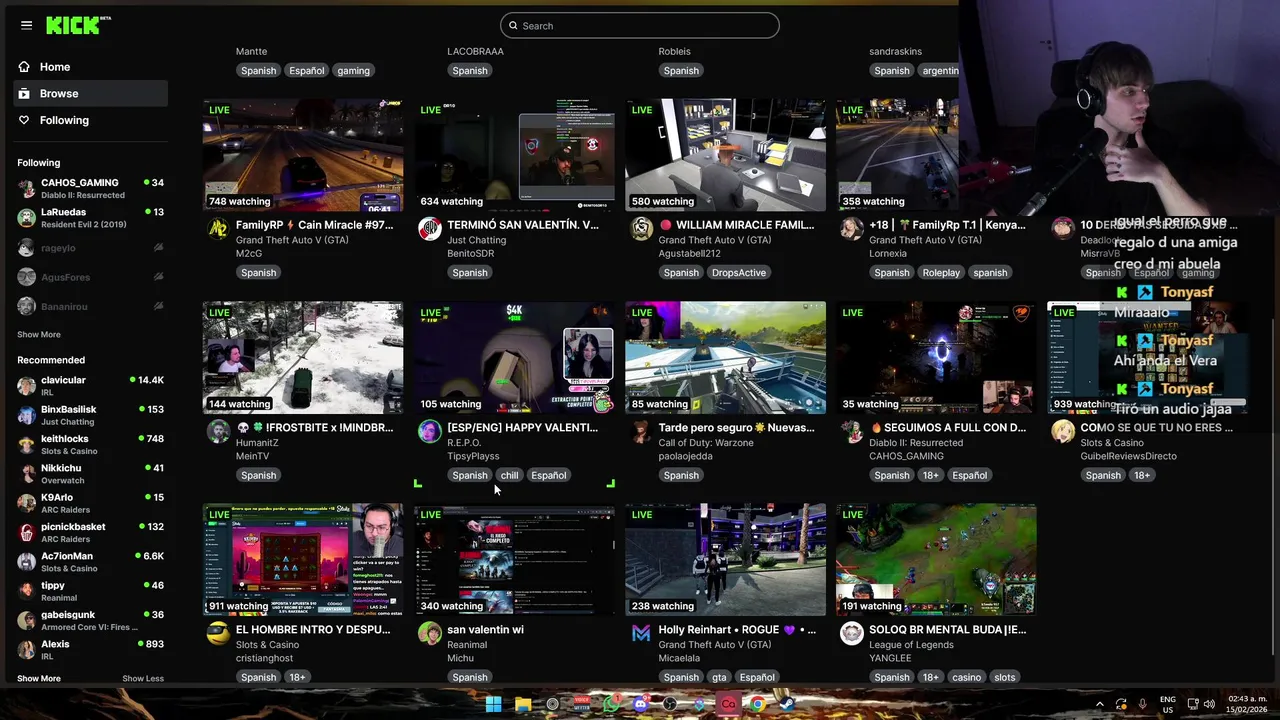This screenshot has width=1280, height=720.
Task: Click MeinTV channel avatar
Action: pyautogui.click(x=217, y=431)
